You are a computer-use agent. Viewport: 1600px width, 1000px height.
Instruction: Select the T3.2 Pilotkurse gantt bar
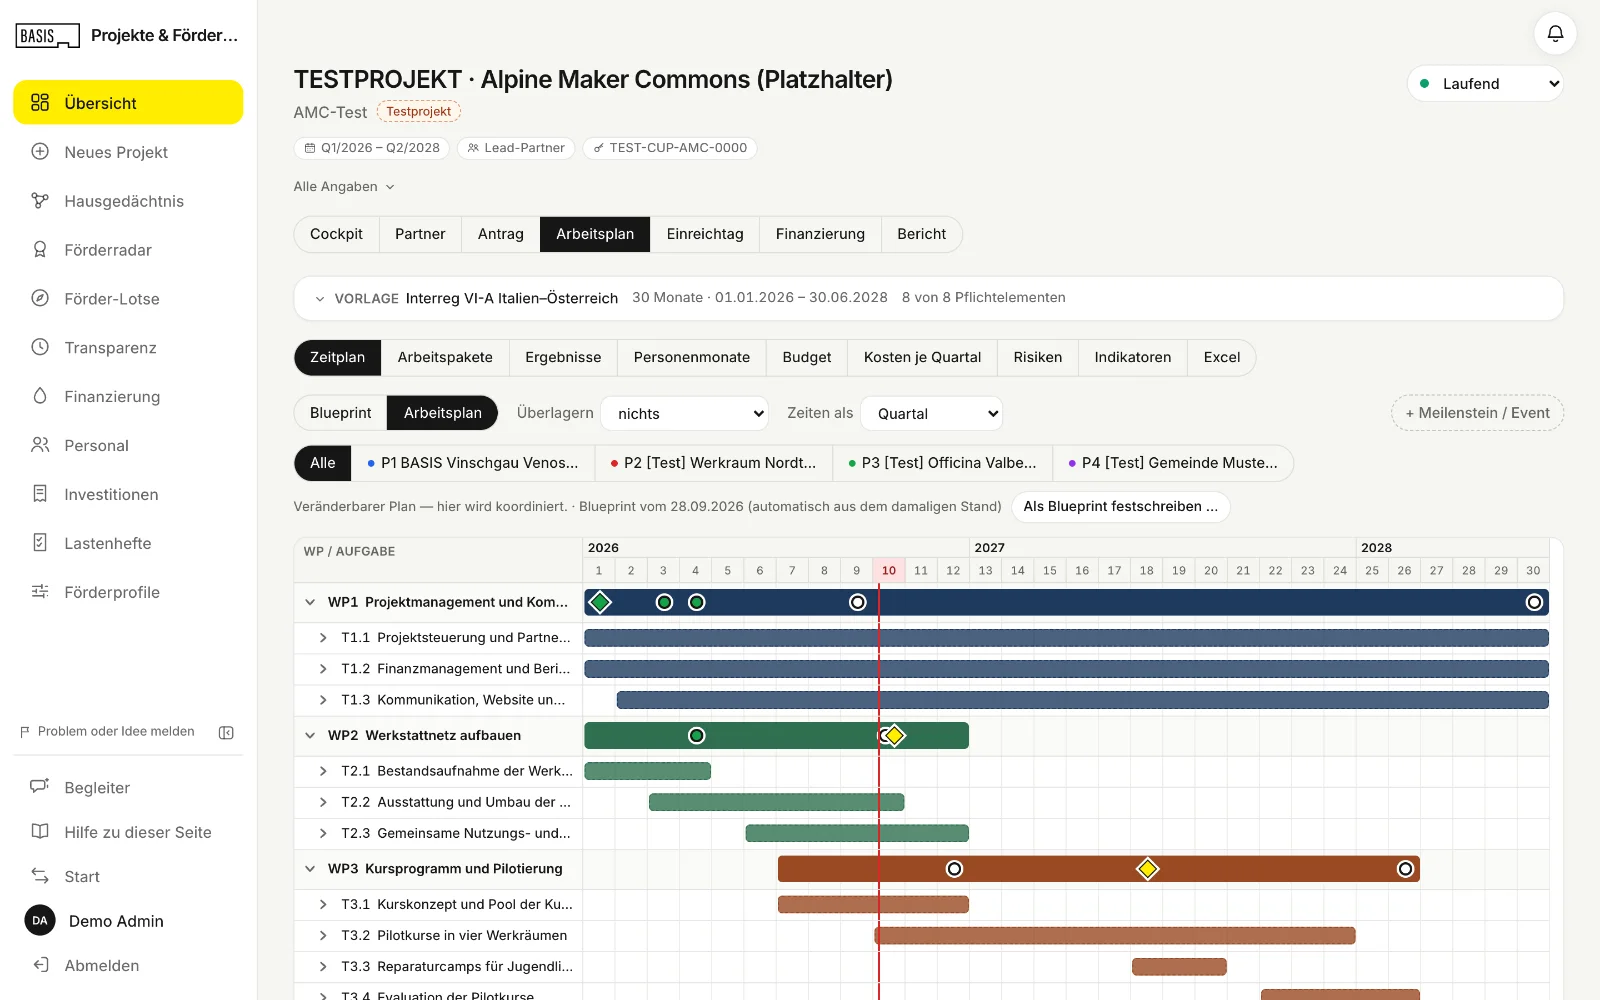(x=1115, y=936)
